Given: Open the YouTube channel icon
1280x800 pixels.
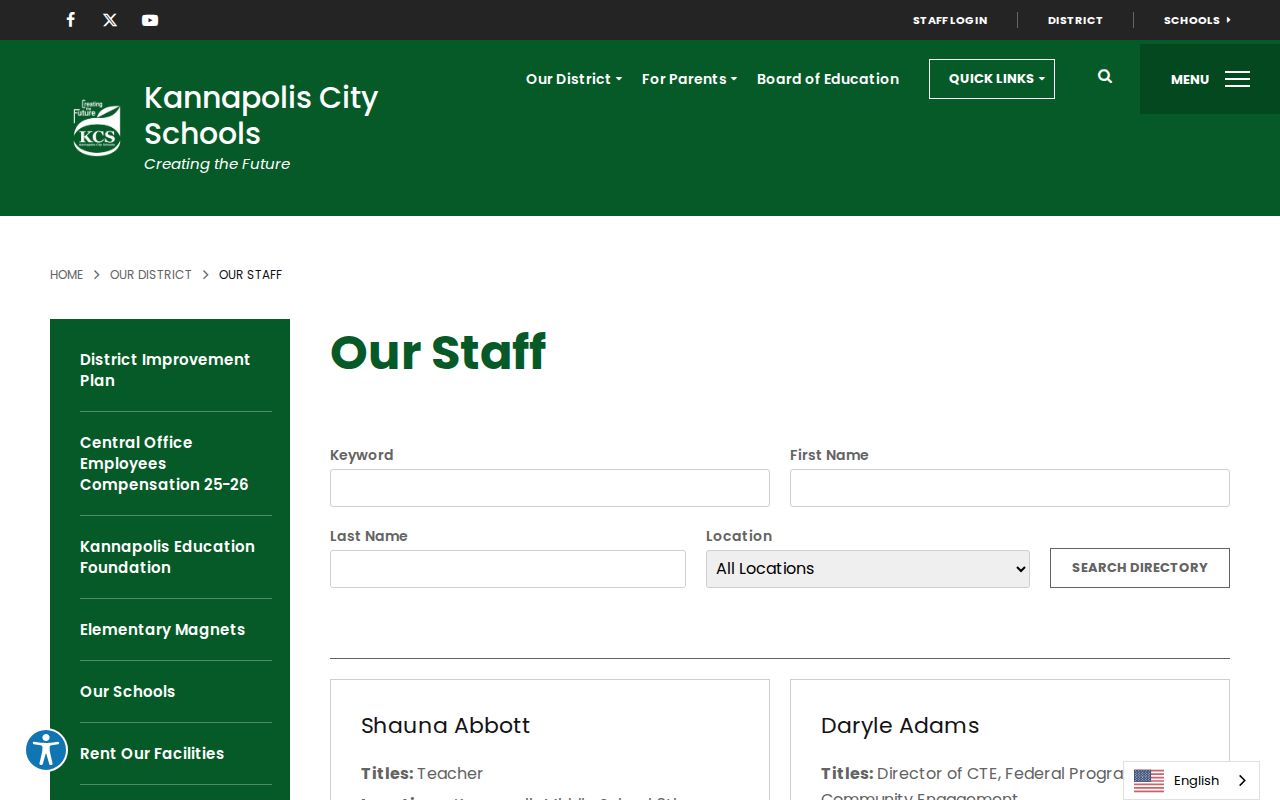Looking at the screenshot, I should pyautogui.click(x=150, y=20).
